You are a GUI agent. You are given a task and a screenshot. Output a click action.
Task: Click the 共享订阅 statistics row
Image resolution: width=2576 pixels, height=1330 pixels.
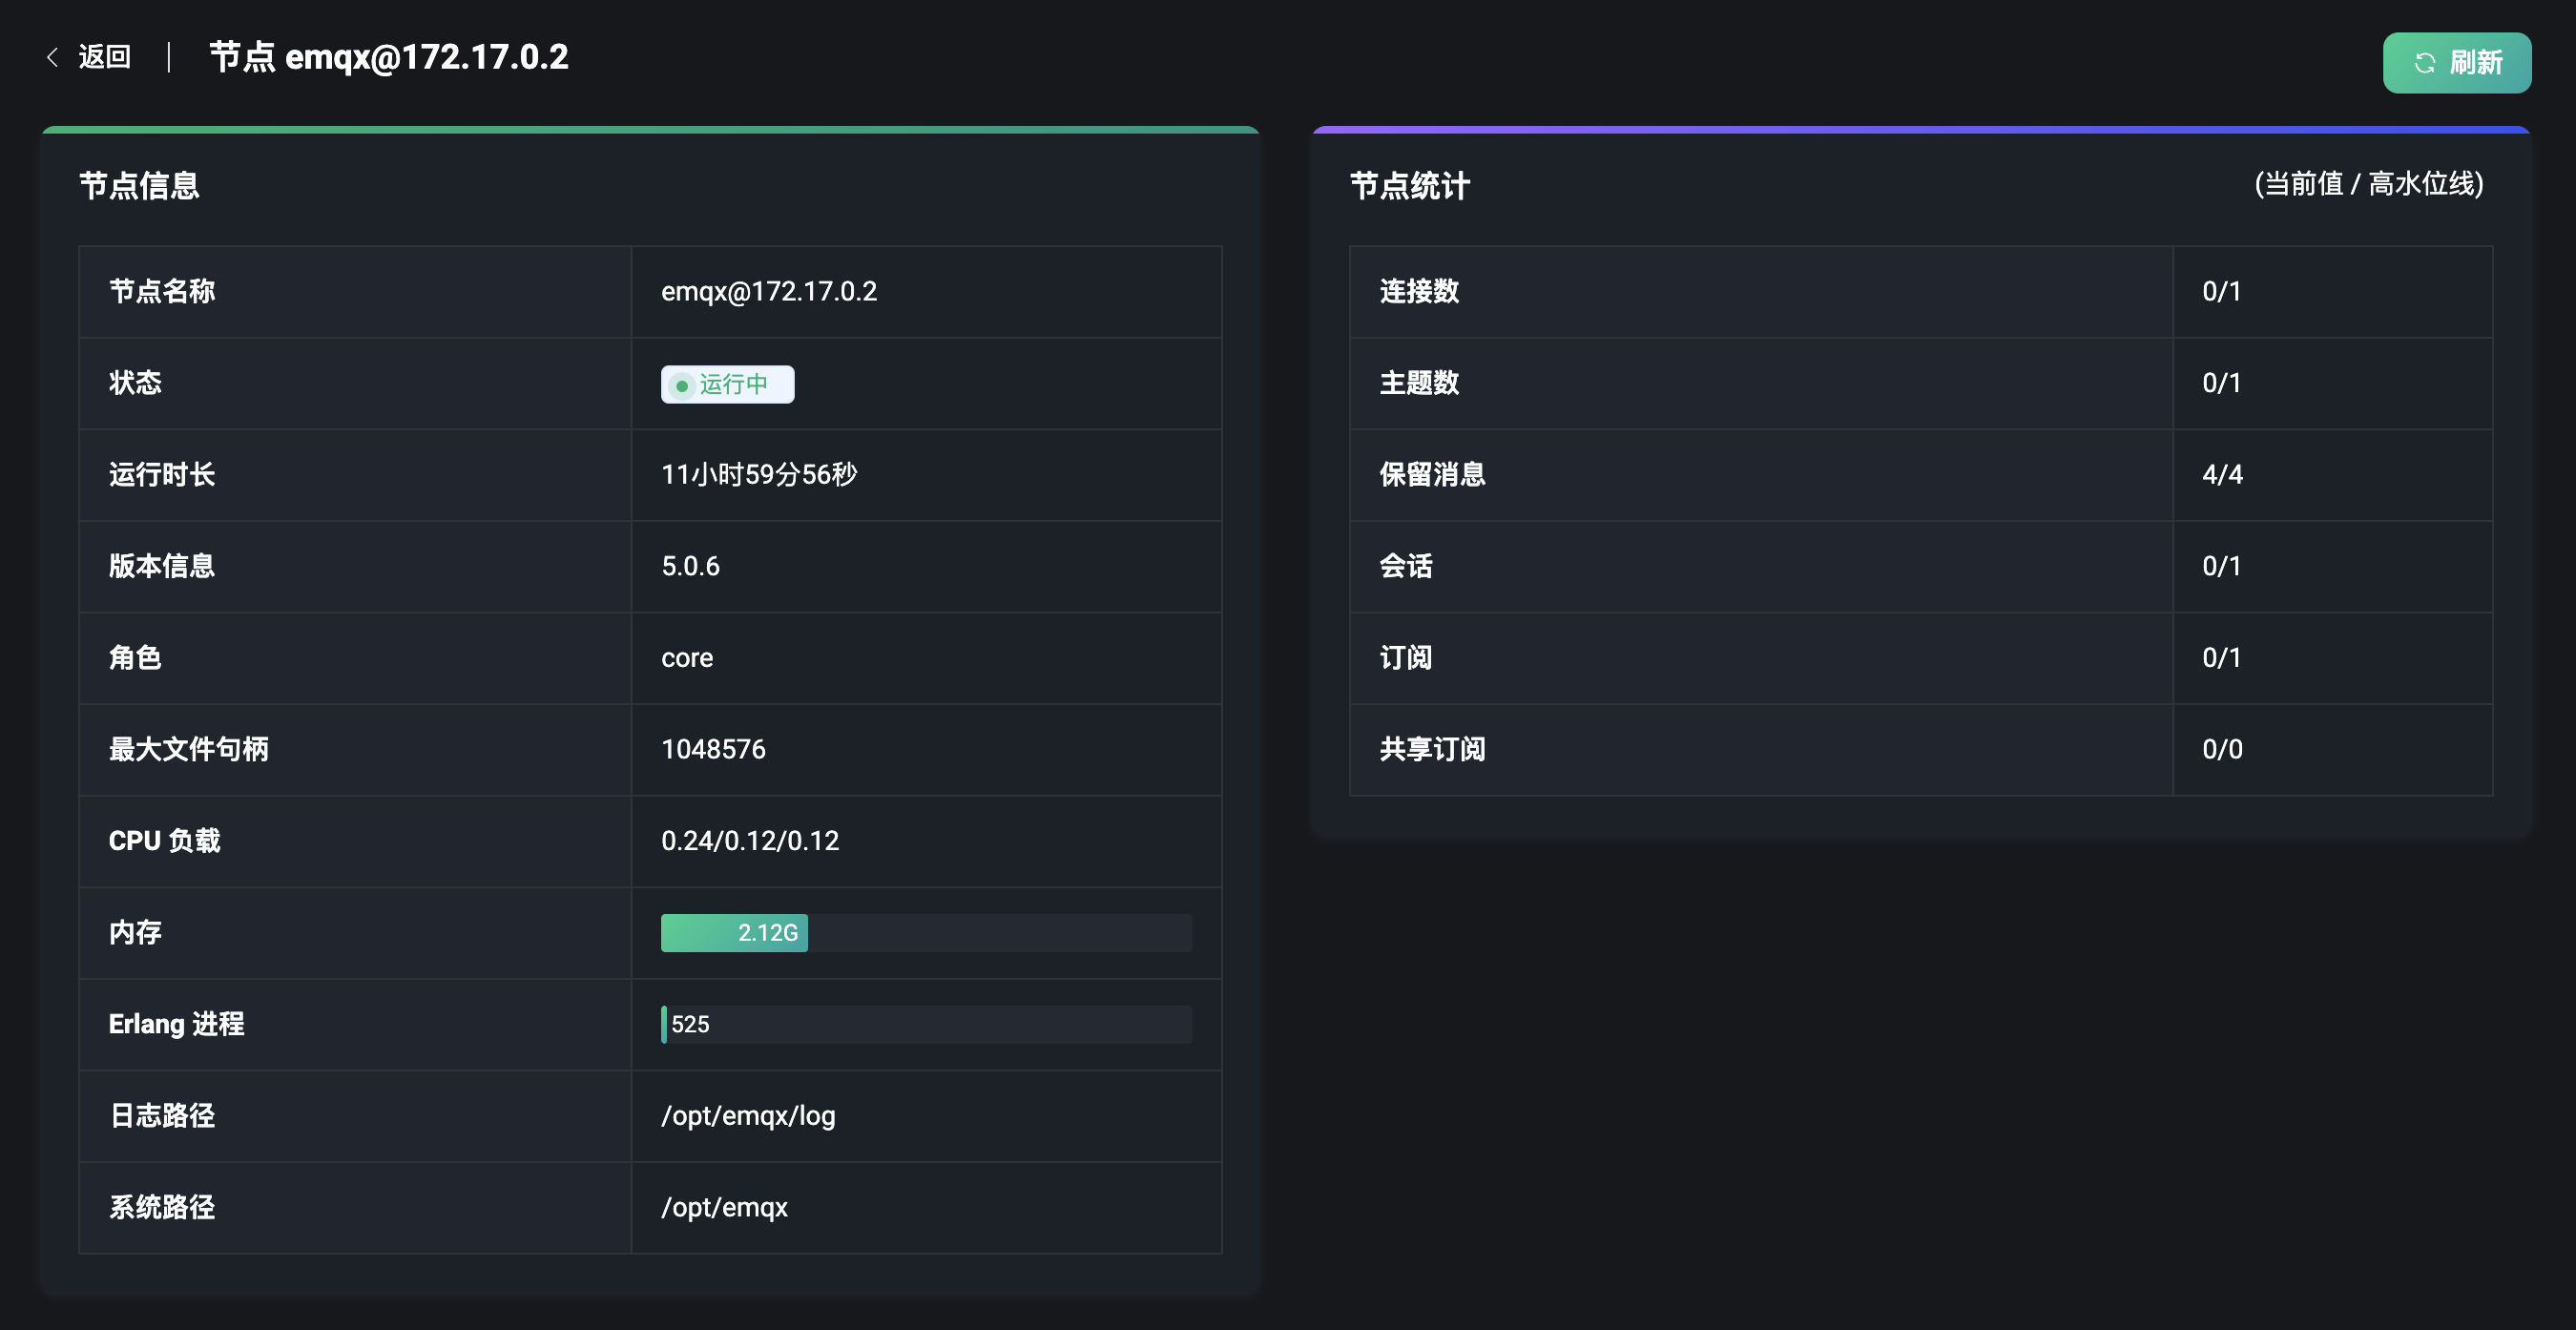[x=1432, y=749]
